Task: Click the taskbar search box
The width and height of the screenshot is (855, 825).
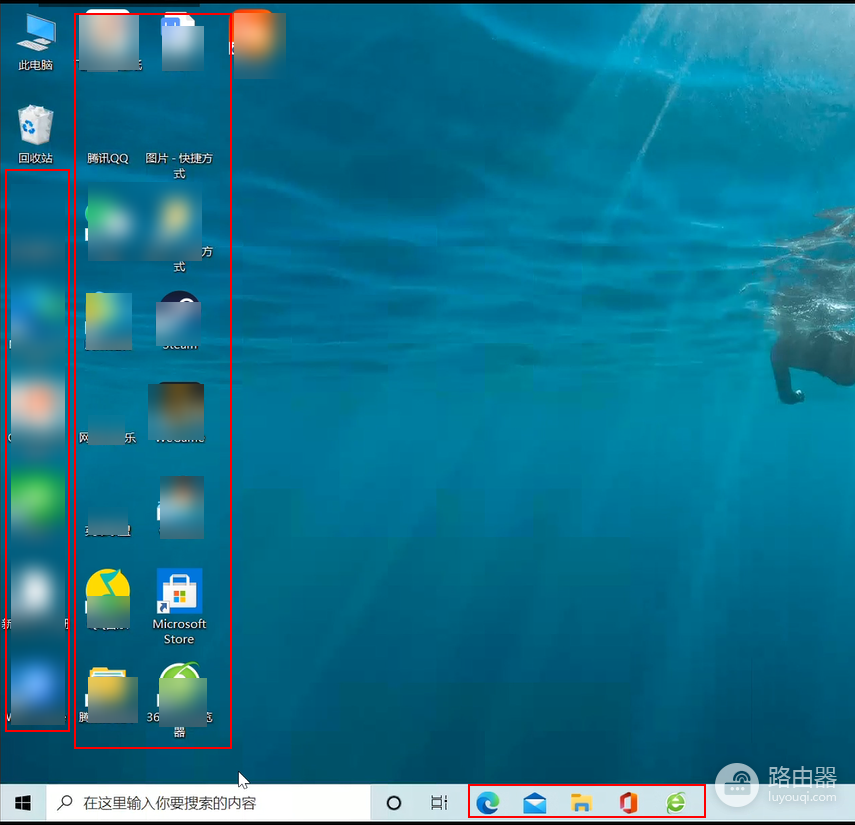Action: [208, 803]
